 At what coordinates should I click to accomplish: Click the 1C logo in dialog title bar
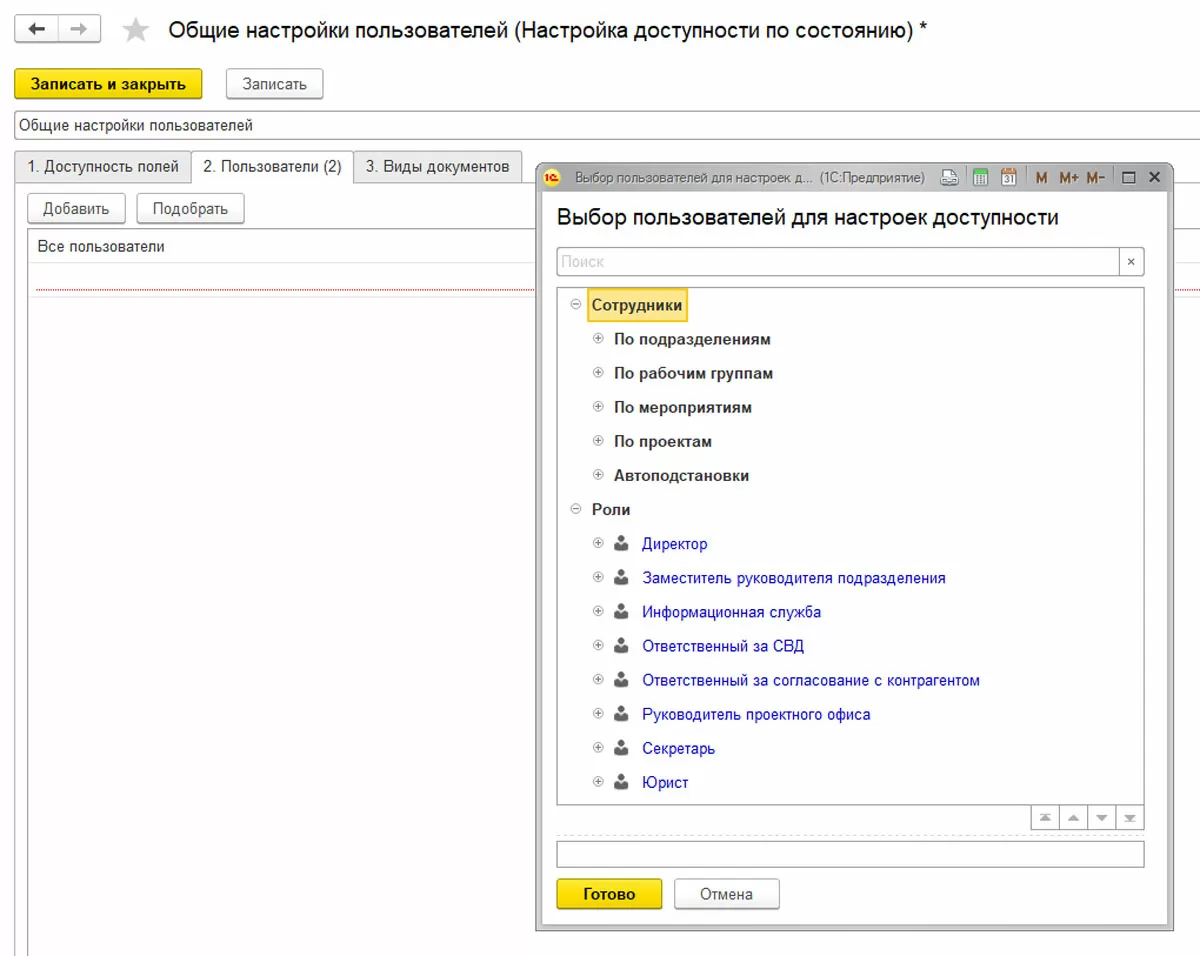click(x=551, y=177)
